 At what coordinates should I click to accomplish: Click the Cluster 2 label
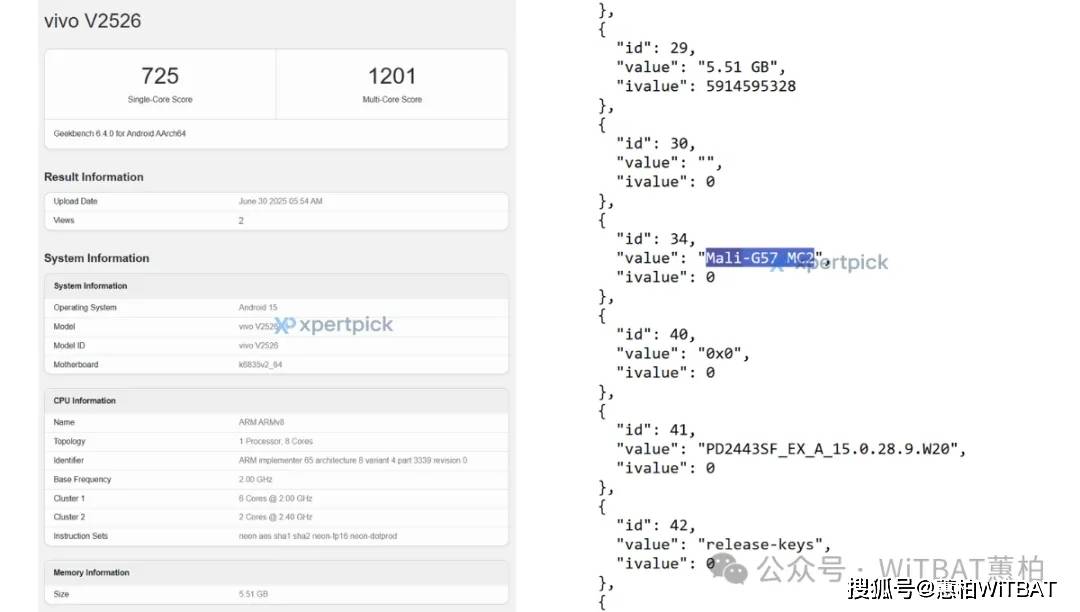[69, 517]
